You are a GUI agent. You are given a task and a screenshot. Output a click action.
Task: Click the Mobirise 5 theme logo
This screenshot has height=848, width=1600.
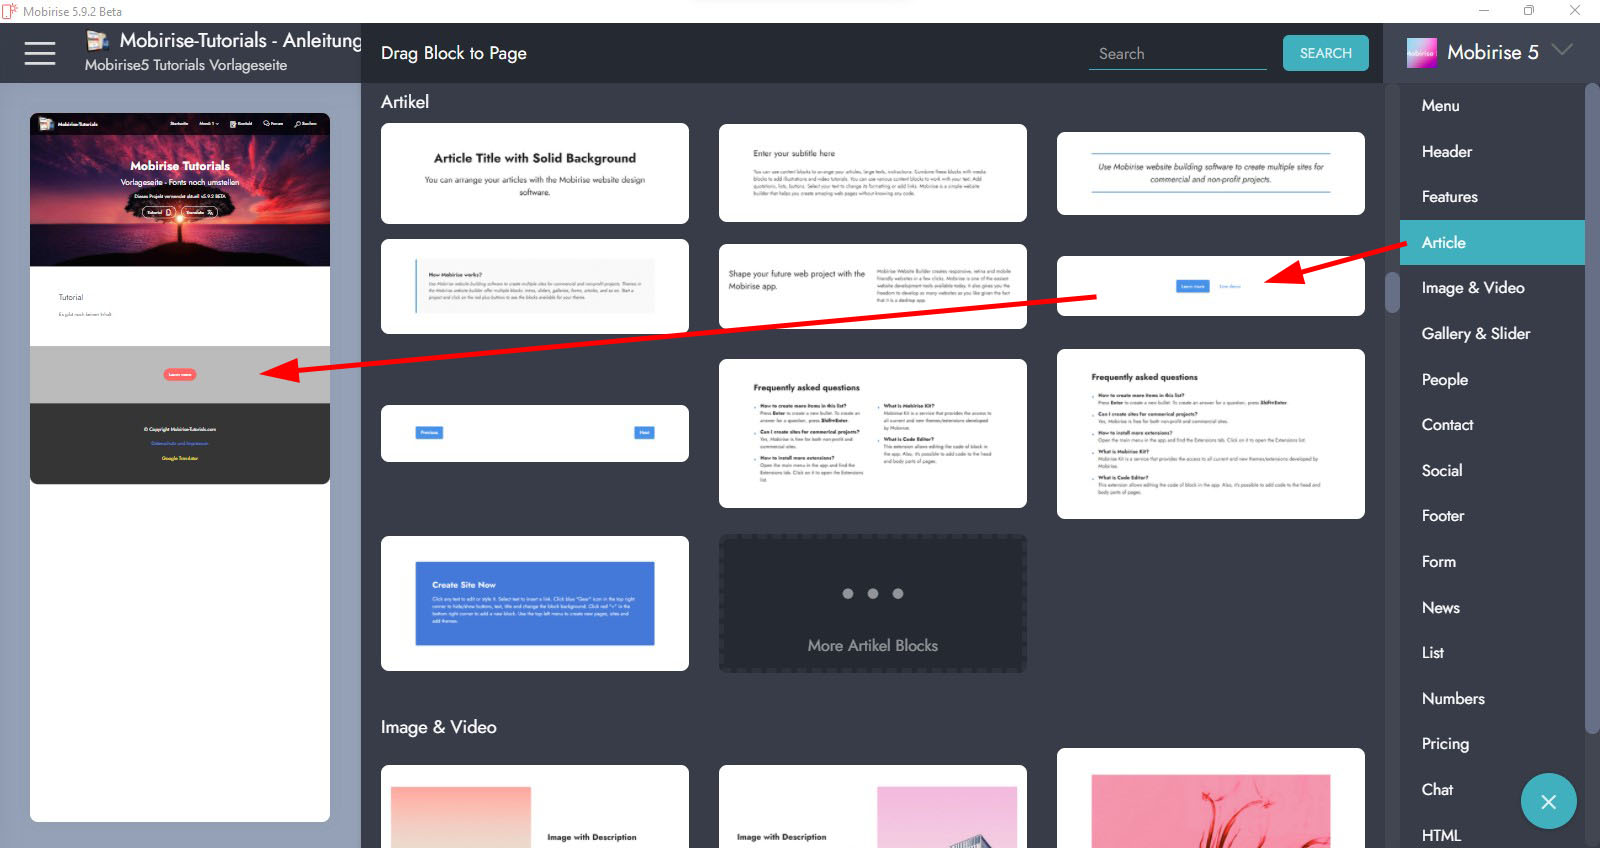pos(1421,53)
